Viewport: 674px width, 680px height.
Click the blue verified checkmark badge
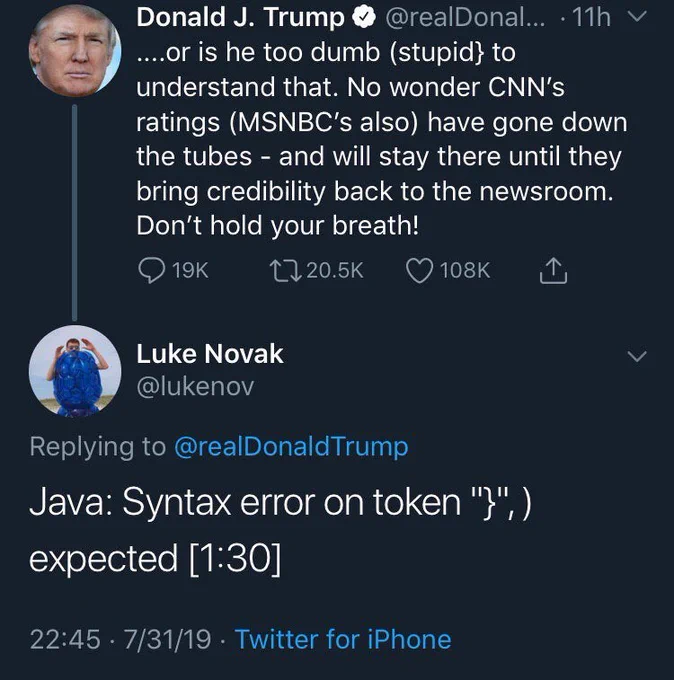[x=363, y=18]
